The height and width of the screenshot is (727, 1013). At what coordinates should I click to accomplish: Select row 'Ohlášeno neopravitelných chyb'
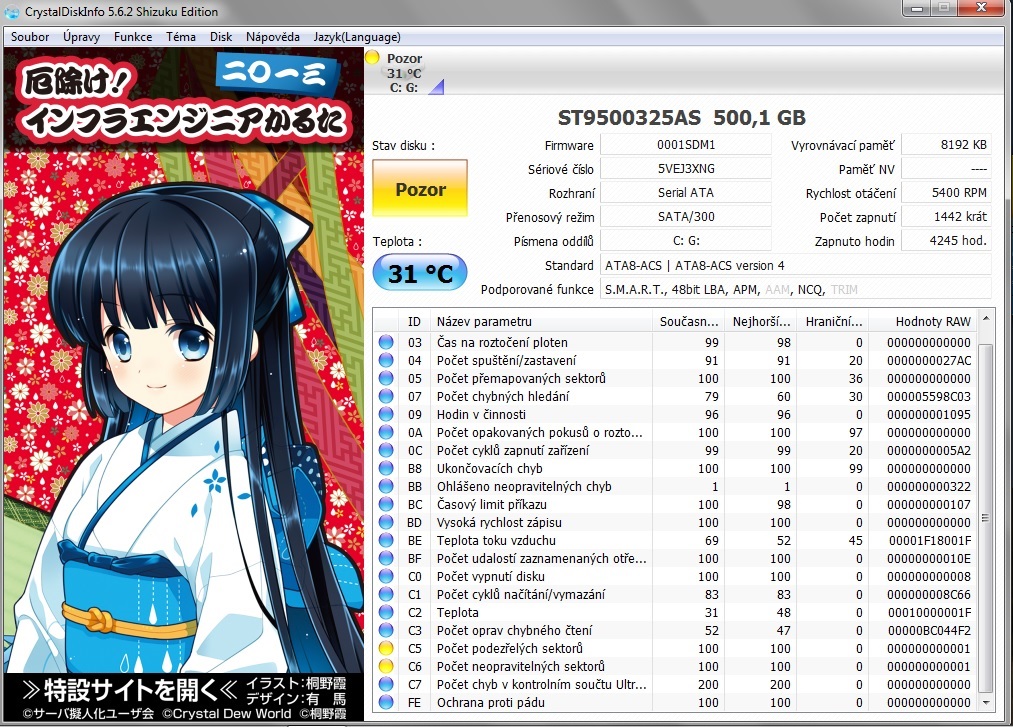675,487
